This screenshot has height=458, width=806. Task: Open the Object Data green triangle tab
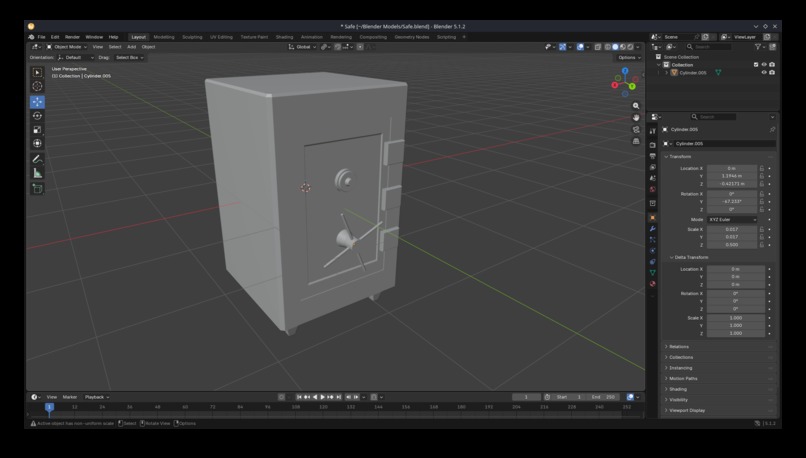[652, 272]
